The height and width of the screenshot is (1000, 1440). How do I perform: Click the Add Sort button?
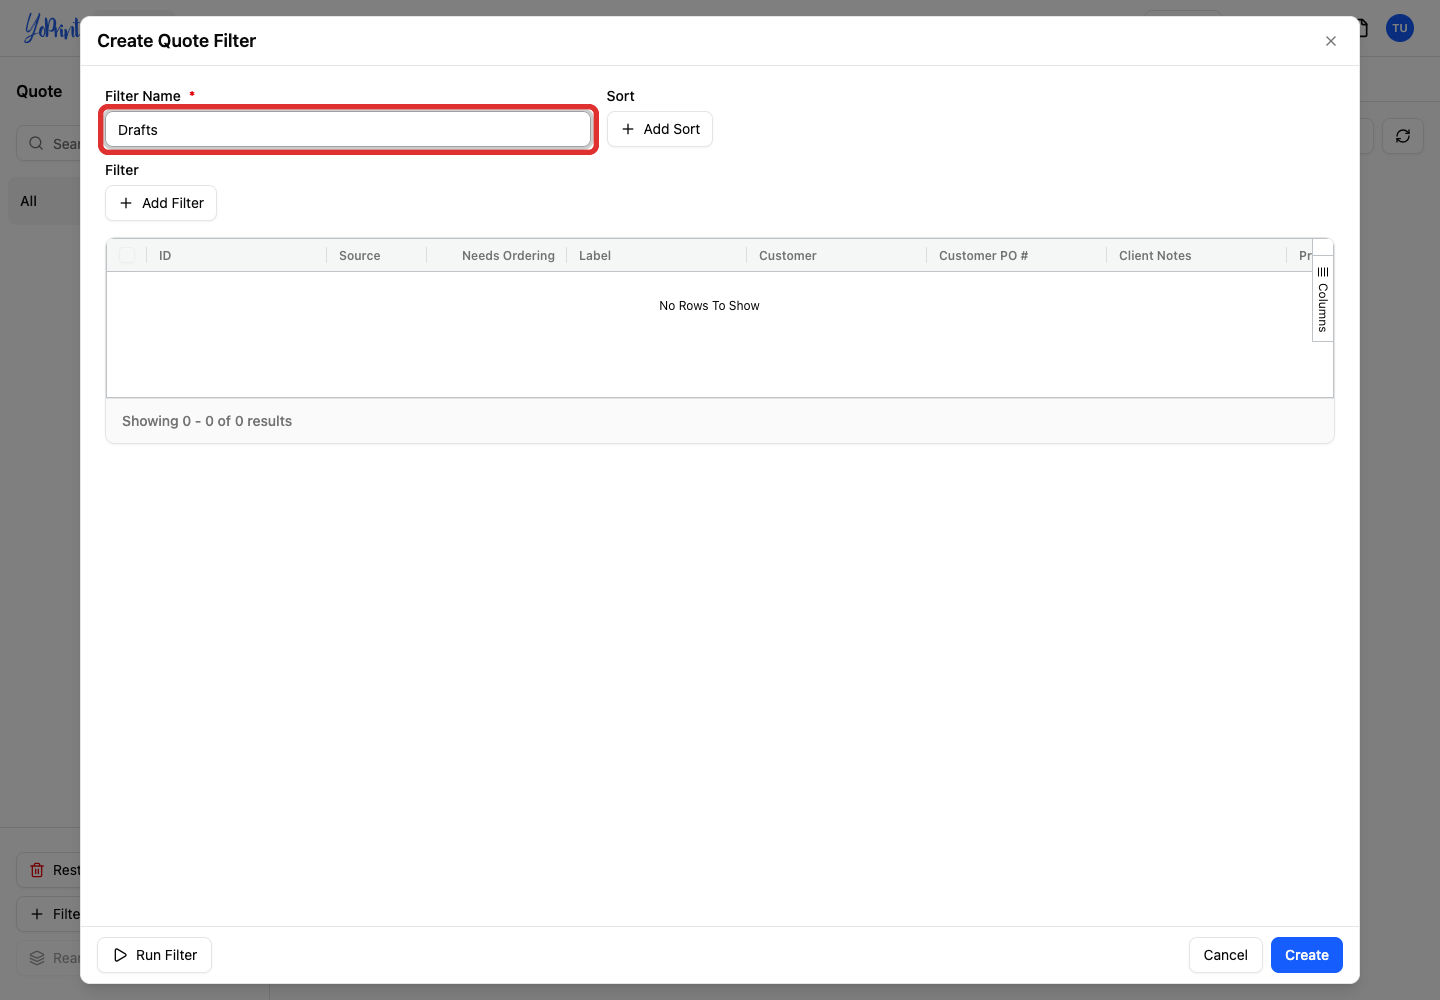pos(660,129)
